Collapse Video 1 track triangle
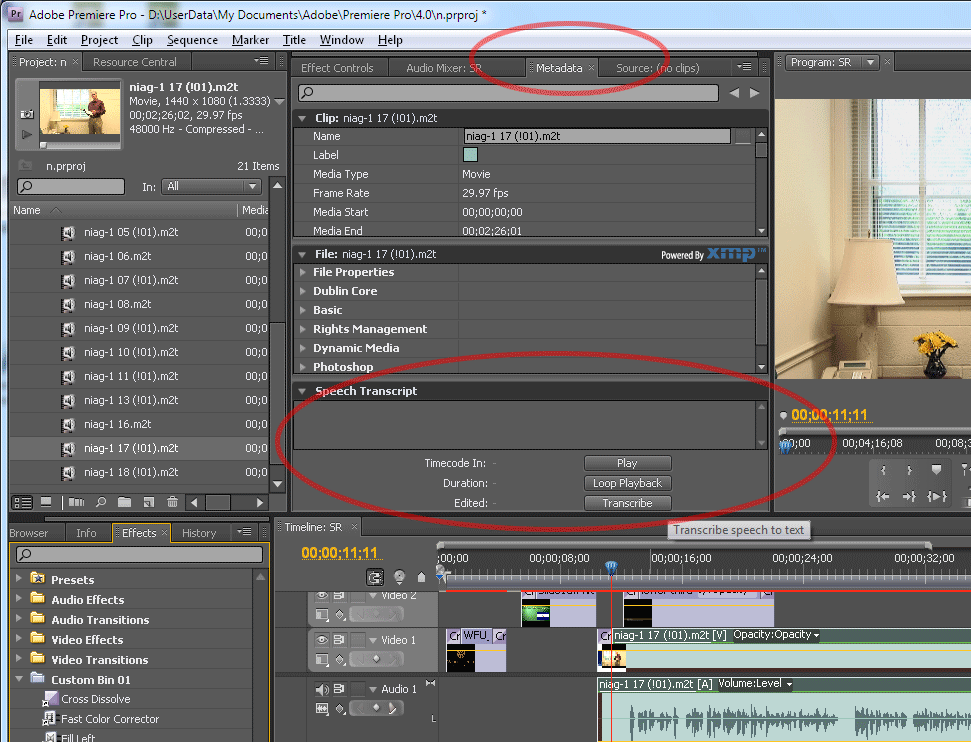971x742 pixels. 373,640
